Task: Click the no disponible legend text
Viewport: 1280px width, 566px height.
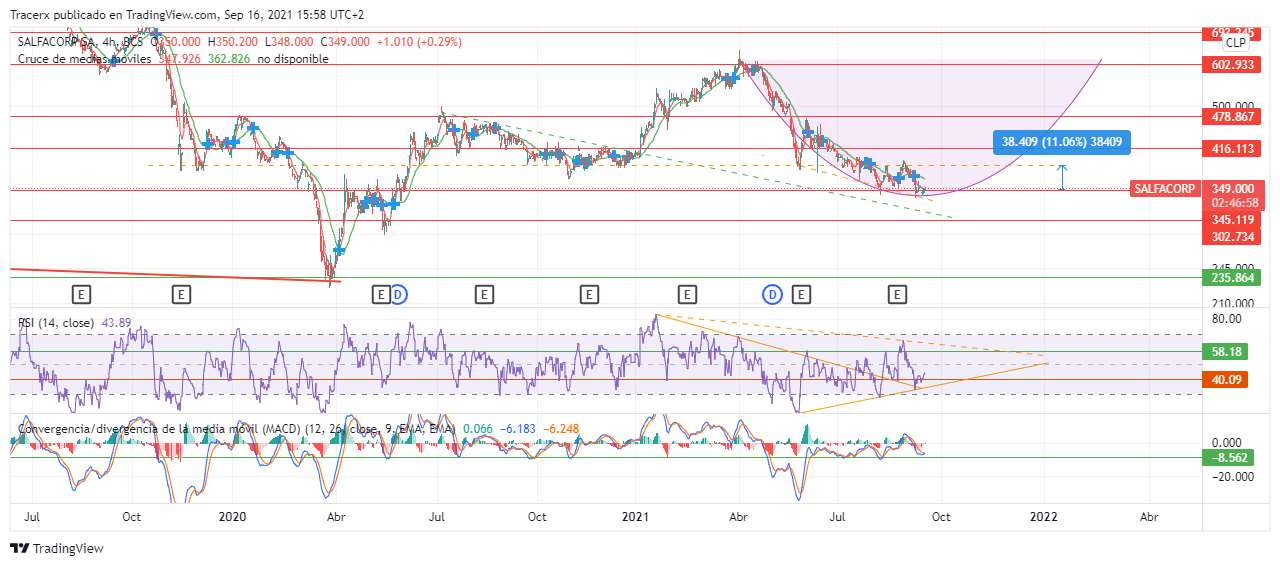Action: coord(293,59)
